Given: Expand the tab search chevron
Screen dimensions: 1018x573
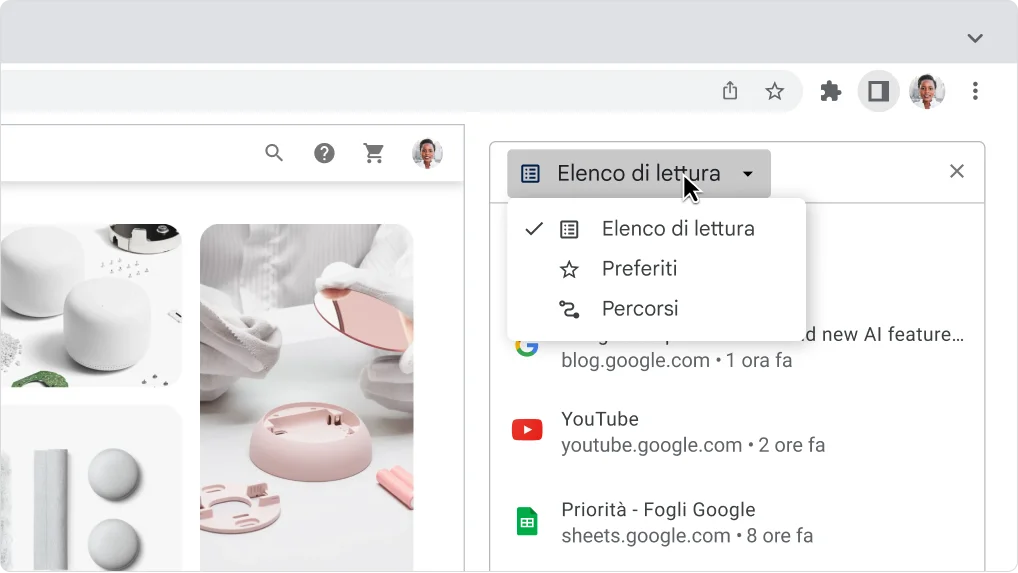Looking at the screenshot, I should 975,38.
